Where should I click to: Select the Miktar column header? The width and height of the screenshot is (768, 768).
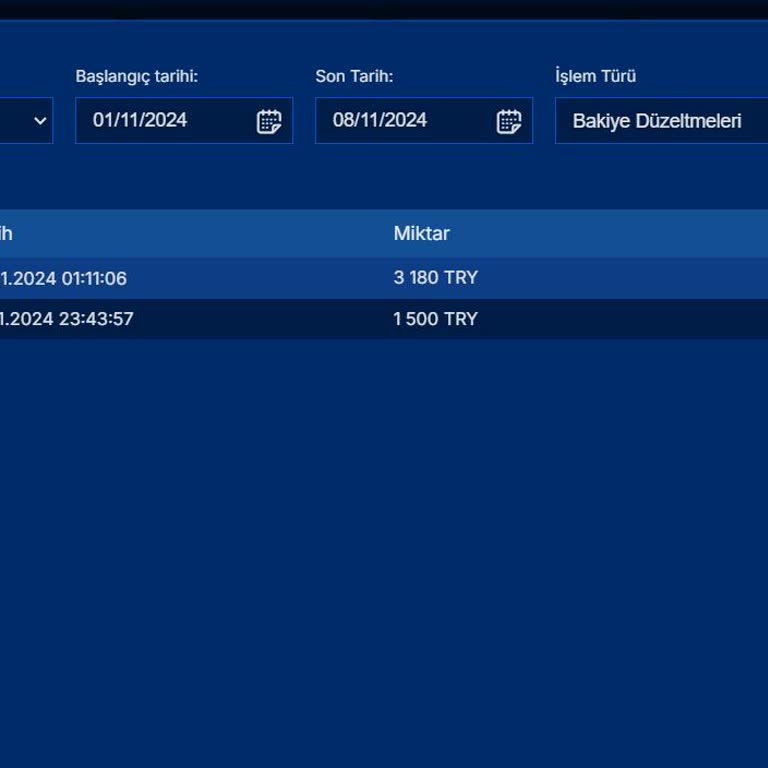422,234
